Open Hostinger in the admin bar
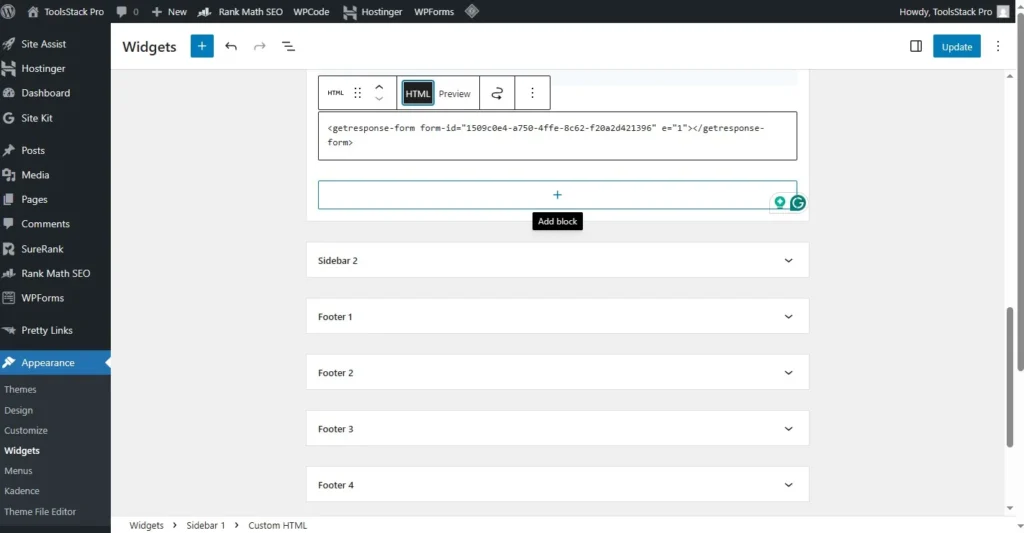 (x=373, y=12)
